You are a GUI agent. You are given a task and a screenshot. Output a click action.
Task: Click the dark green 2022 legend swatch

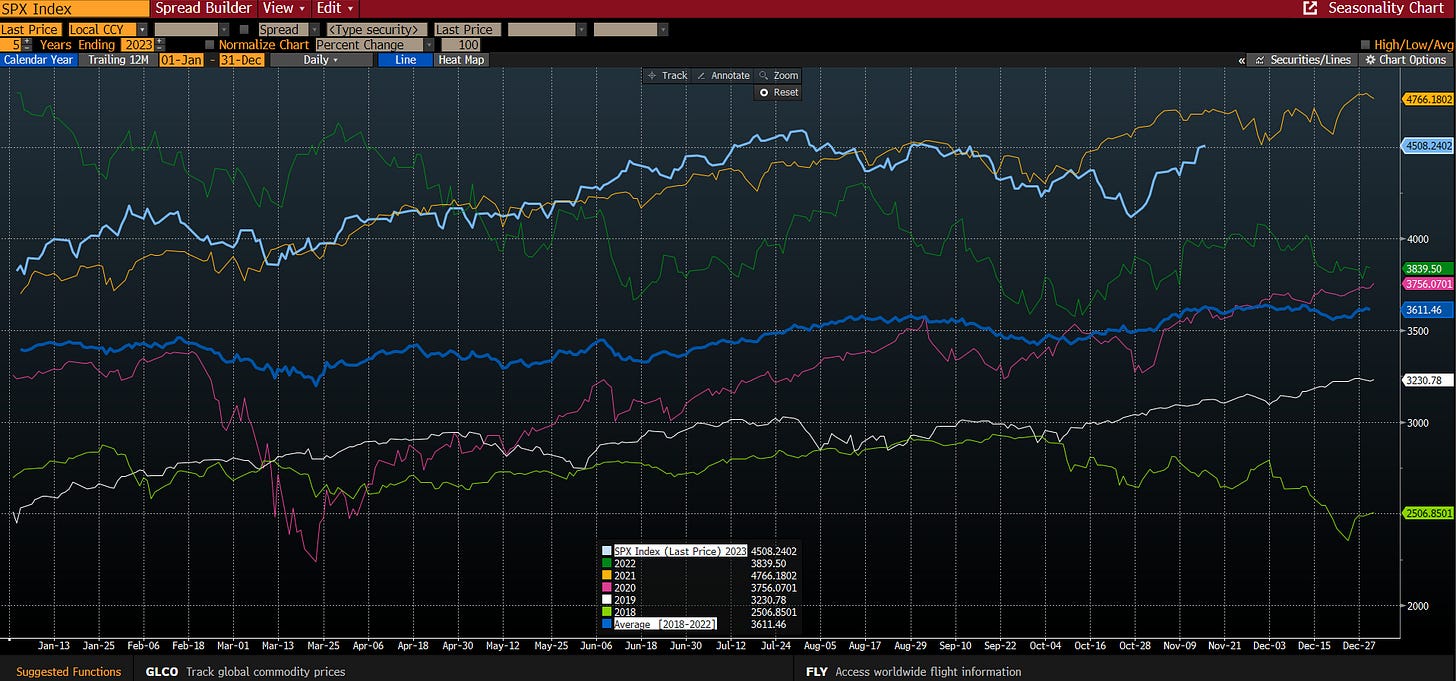(607, 563)
